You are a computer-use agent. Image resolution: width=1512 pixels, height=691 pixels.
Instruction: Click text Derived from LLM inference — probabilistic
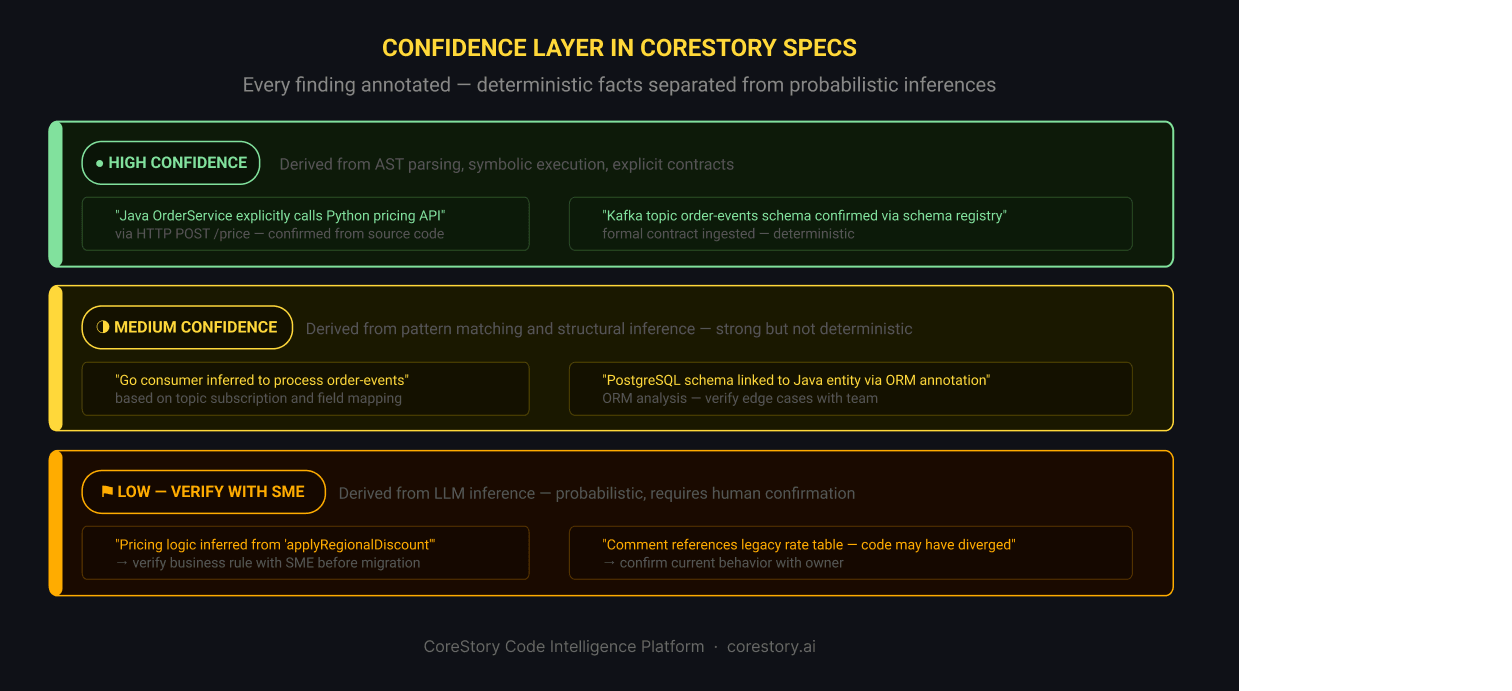[597, 493]
